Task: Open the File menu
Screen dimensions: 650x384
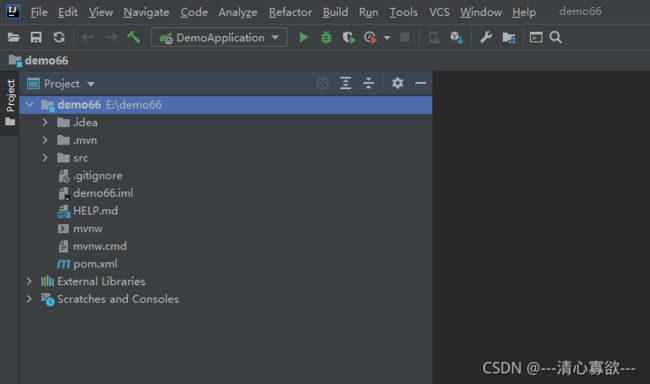Action: point(39,12)
